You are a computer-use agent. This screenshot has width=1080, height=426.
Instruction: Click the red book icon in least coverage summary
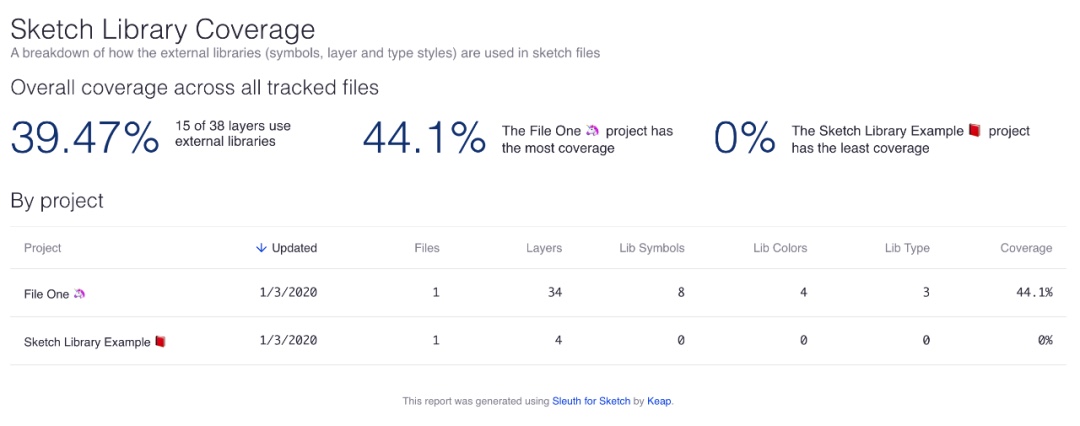pos(974,131)
